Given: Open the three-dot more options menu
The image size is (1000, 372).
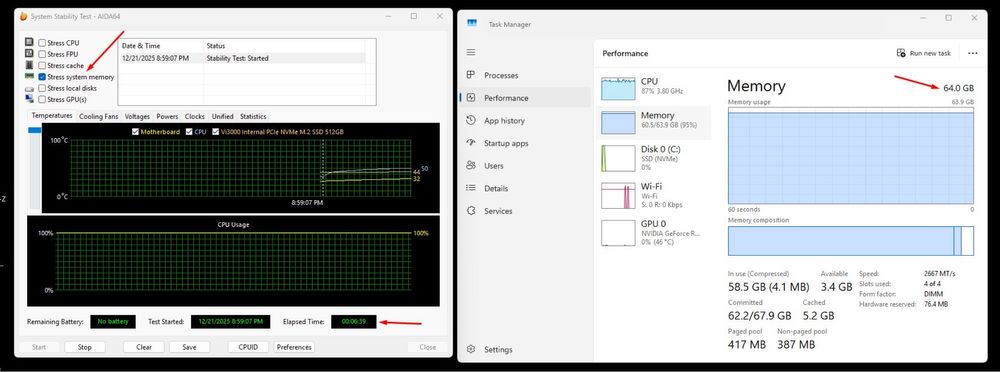Looking at the screenshot, I should 972,53.
